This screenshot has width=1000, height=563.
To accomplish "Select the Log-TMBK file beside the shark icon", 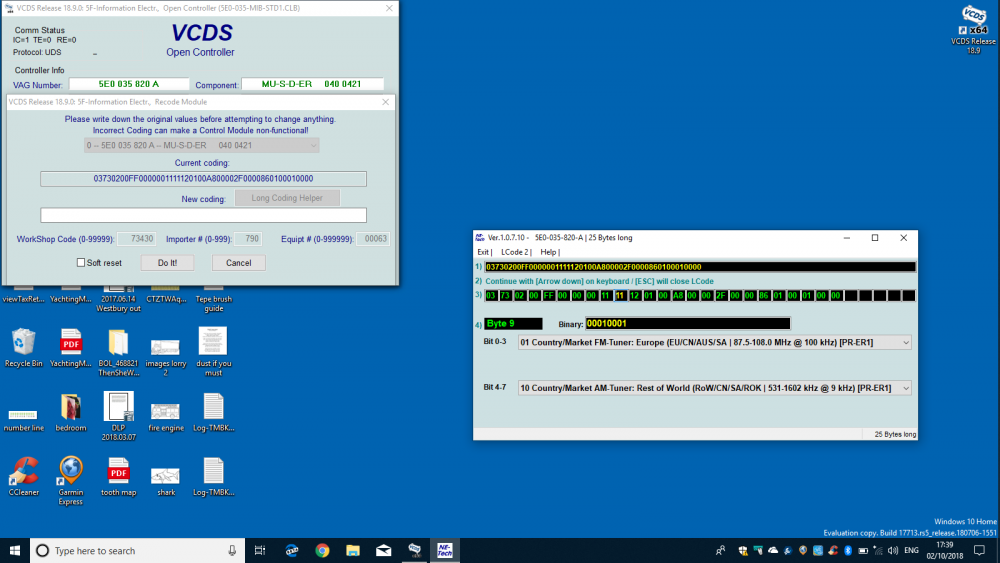I will [213, 476].
